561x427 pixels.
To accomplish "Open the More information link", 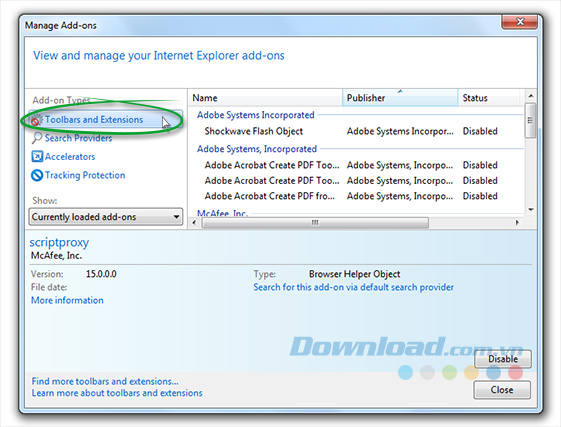I will point(67,300).
